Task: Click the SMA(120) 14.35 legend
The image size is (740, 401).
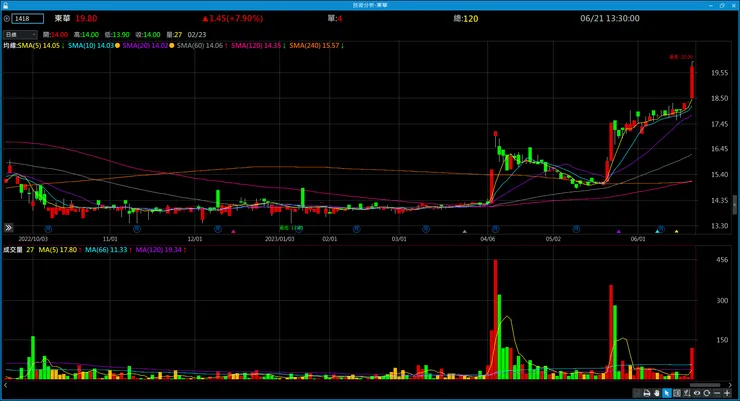Action: 258,46
